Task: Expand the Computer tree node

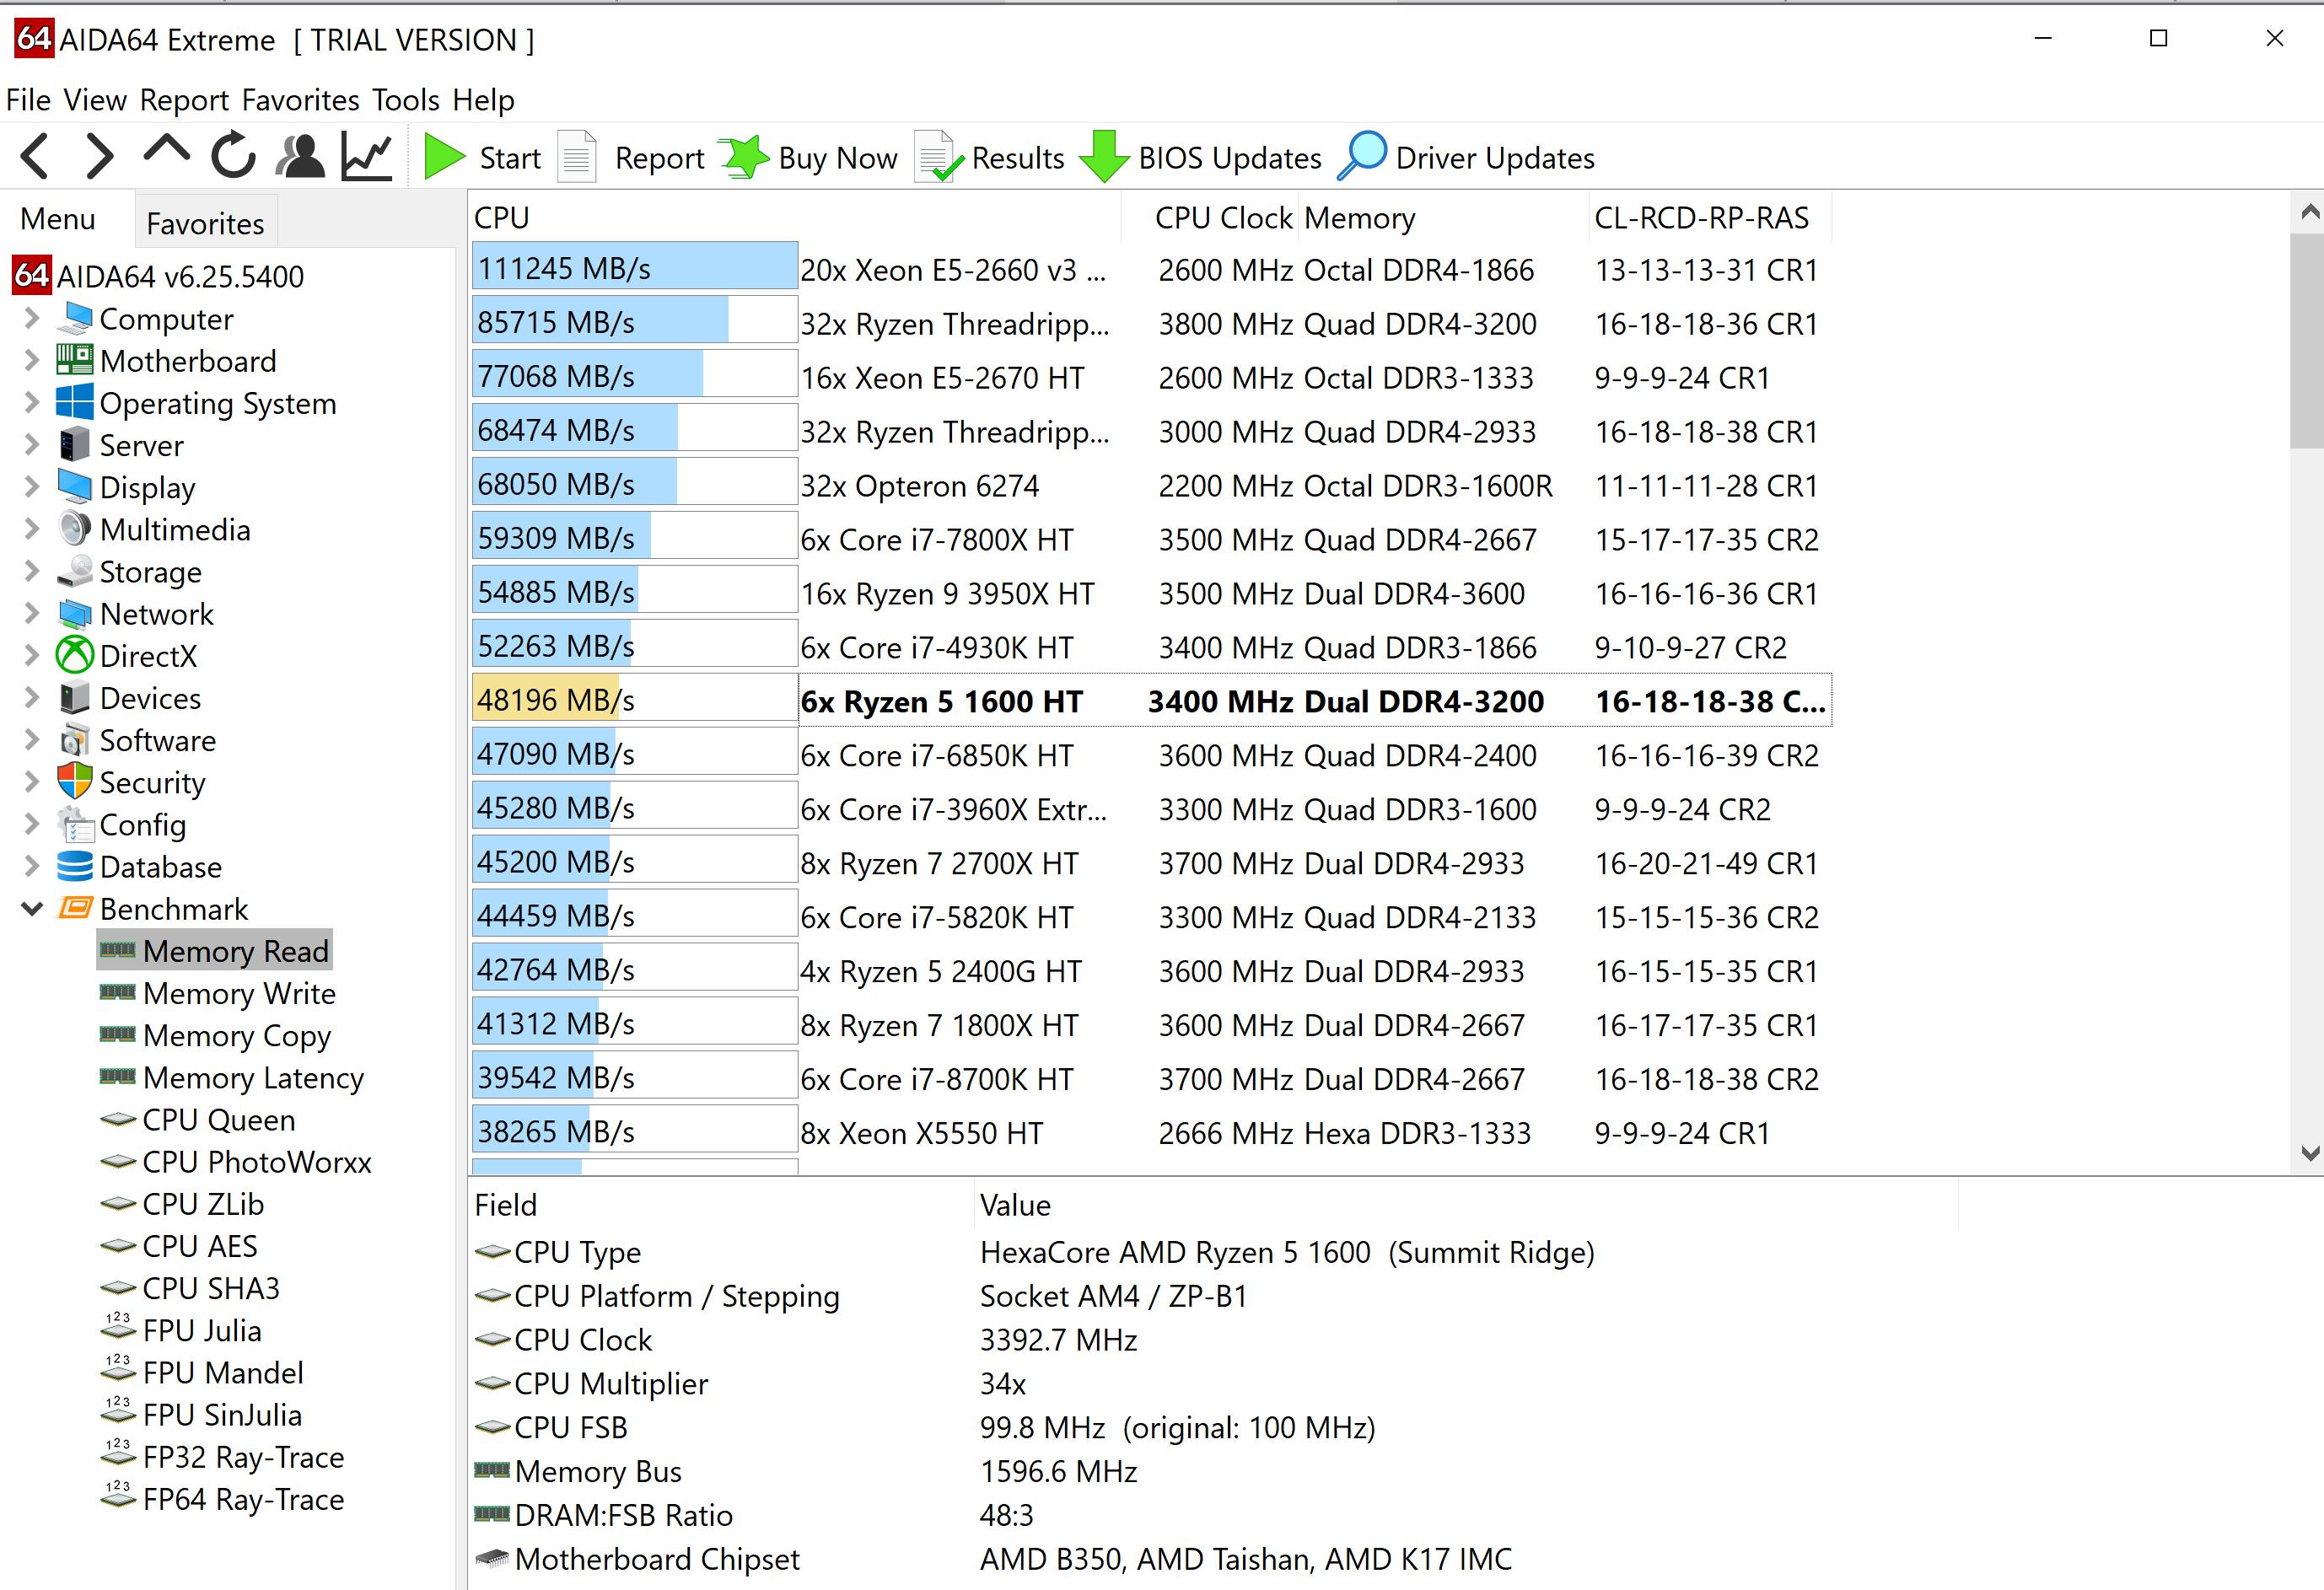Action: [x=32, y=319]
